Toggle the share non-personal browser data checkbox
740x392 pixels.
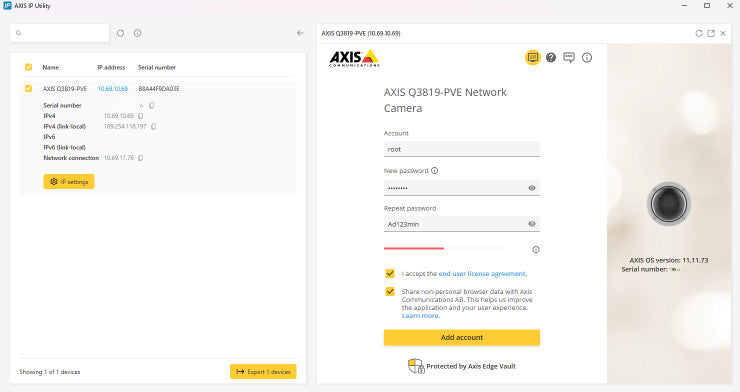(x=390, y=291)
